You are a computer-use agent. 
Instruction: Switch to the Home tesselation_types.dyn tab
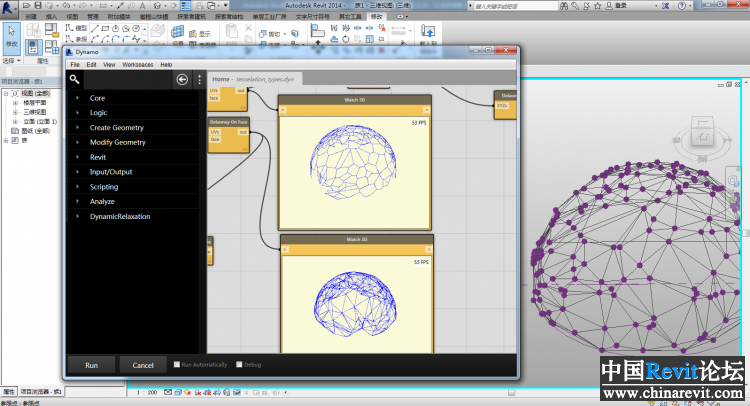tap(254, 78)
